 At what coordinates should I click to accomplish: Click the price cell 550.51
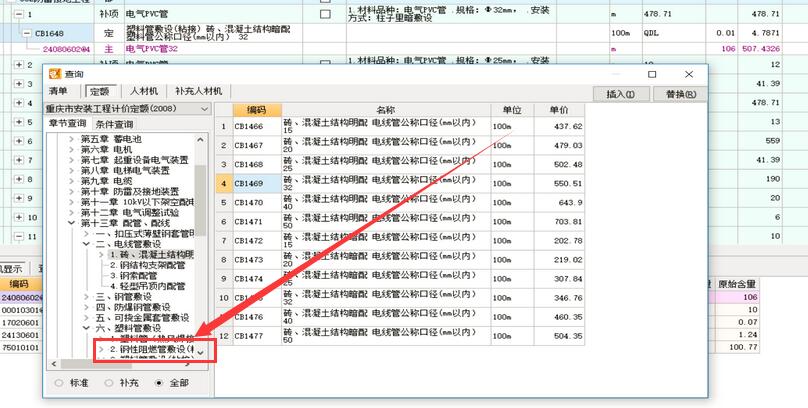(559, 183)
